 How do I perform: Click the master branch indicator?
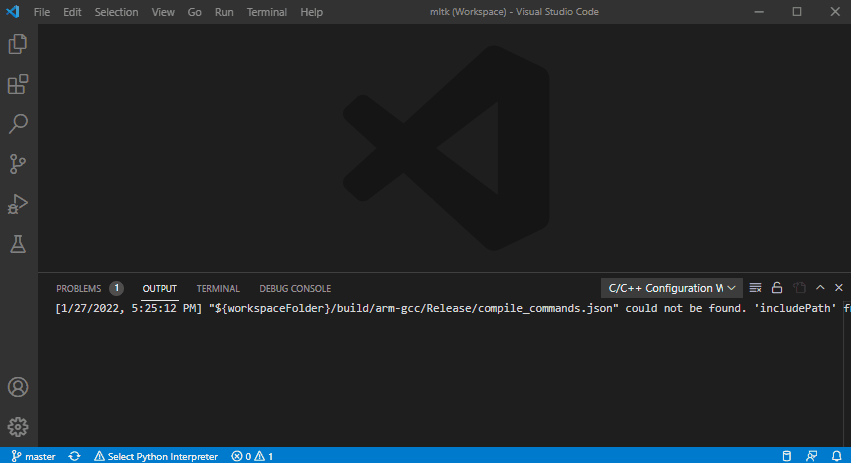tap(33, 456)
